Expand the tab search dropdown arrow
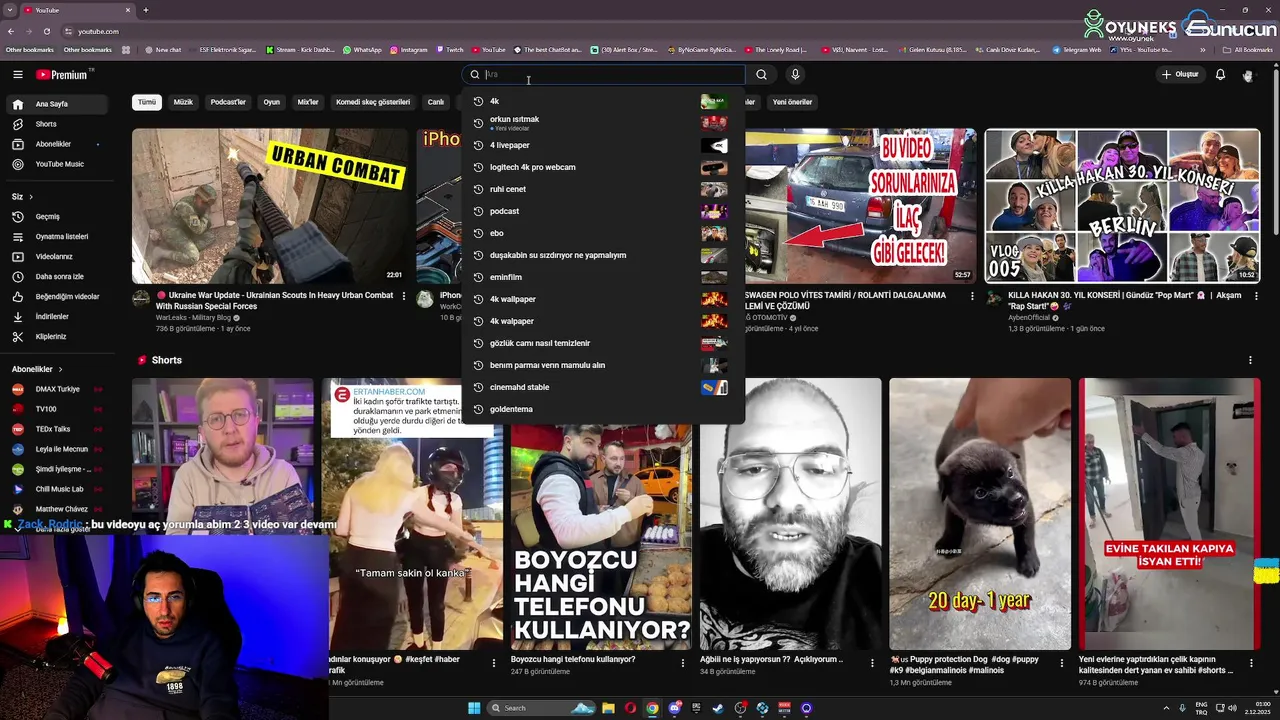Image resolution: width=1280 pixels, height=720 pixels. [10, 10]
